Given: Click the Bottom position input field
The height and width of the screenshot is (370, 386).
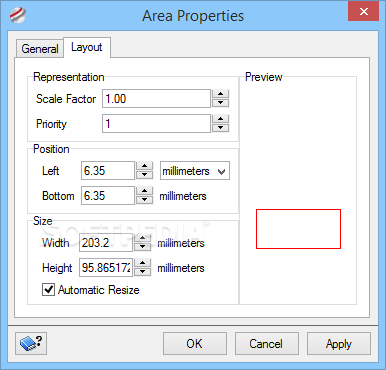Looking at the screenshot, I should [x=108, y=195].
